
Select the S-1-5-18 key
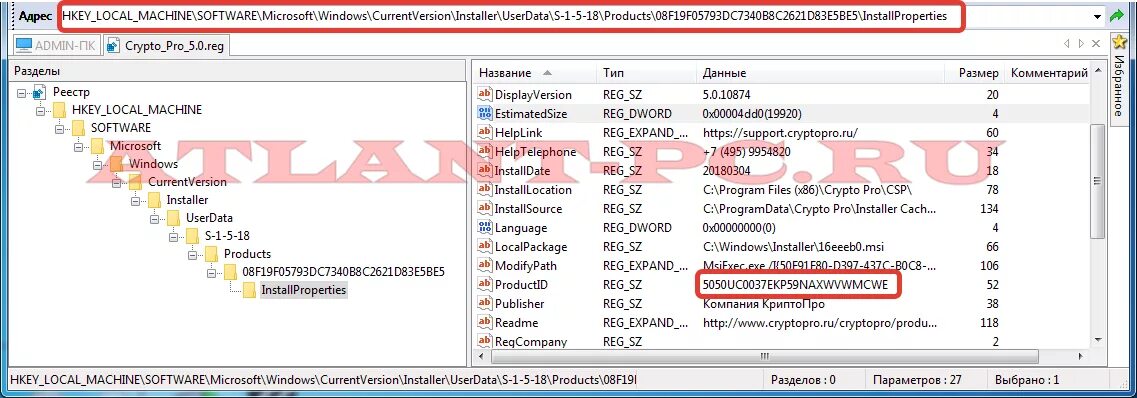[227, 236]
